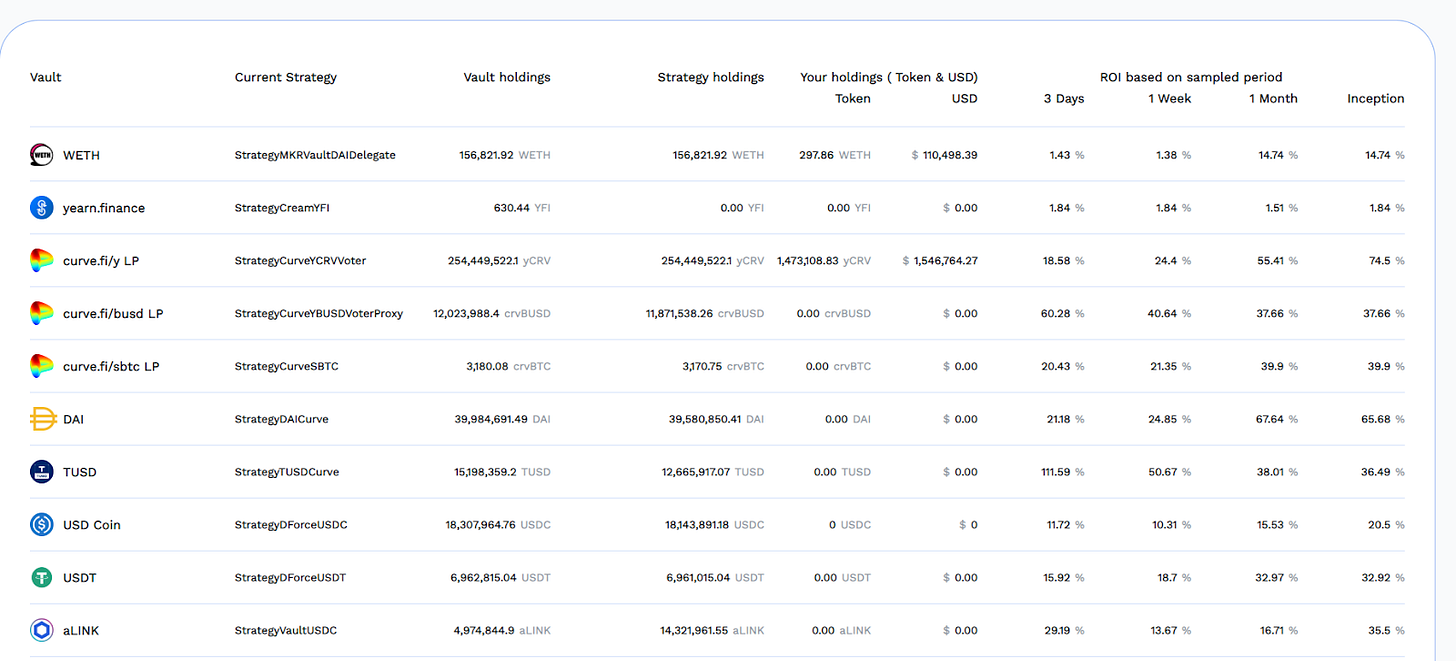Click the yearn.finance vault icon
The width and height of the screenshot is (1456, 661).
point(41,208)
